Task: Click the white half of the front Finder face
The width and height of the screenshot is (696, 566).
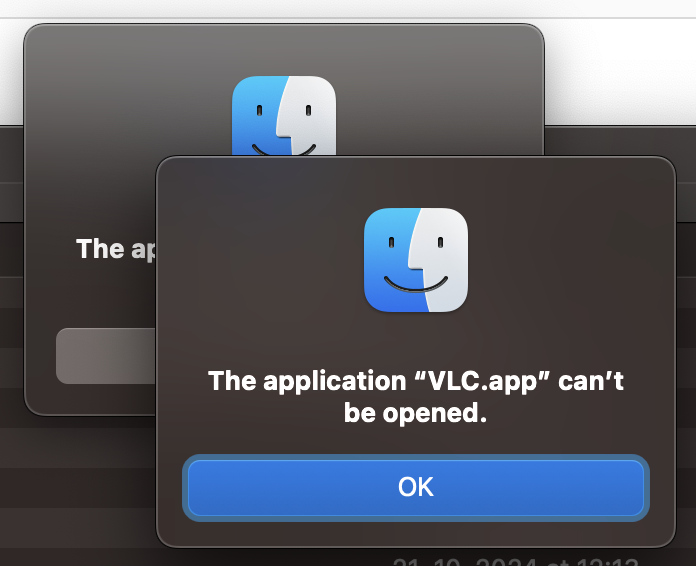Action: pos(444,260)
